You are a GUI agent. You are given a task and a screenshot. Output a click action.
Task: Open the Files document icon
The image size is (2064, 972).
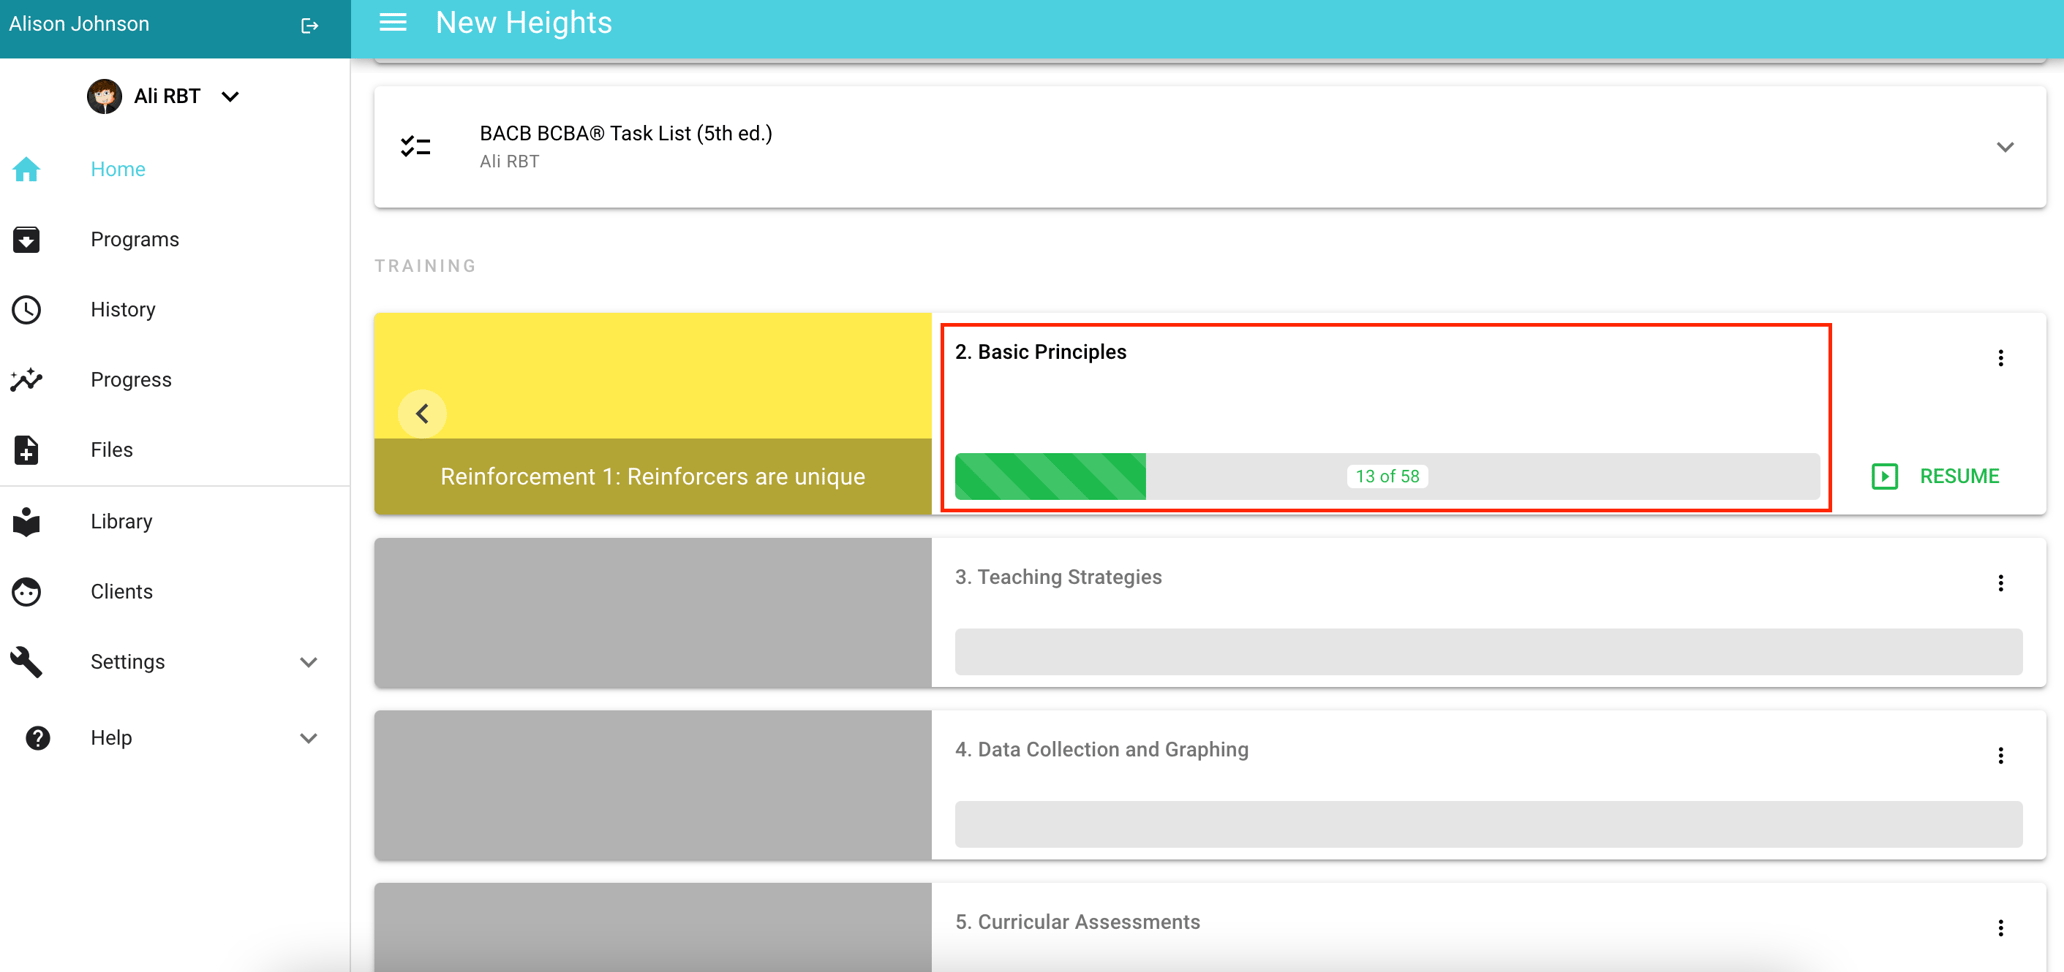(26, 450)
